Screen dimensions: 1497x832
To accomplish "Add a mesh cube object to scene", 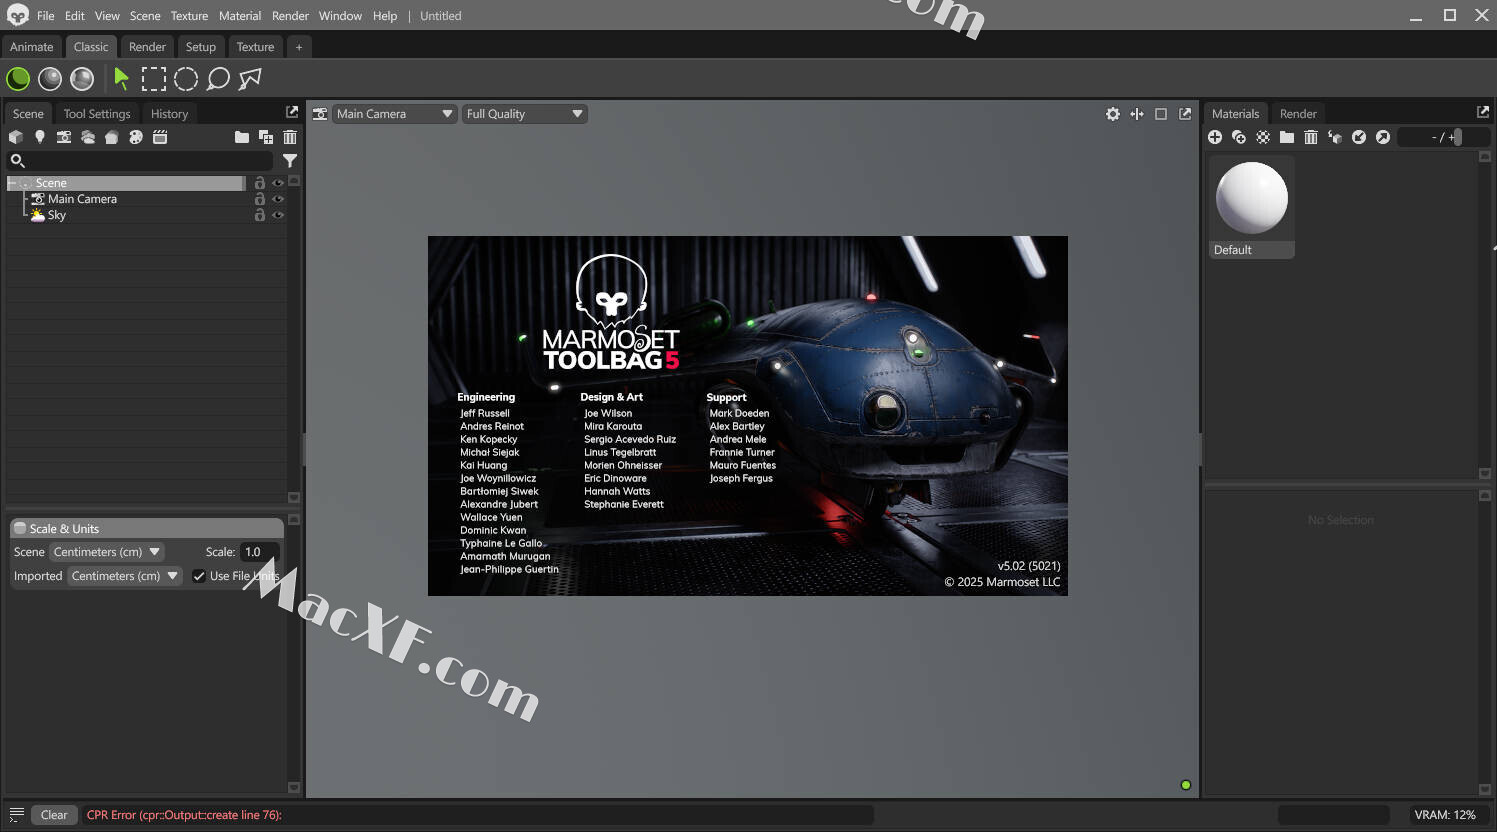I will [x=16, y=137].
